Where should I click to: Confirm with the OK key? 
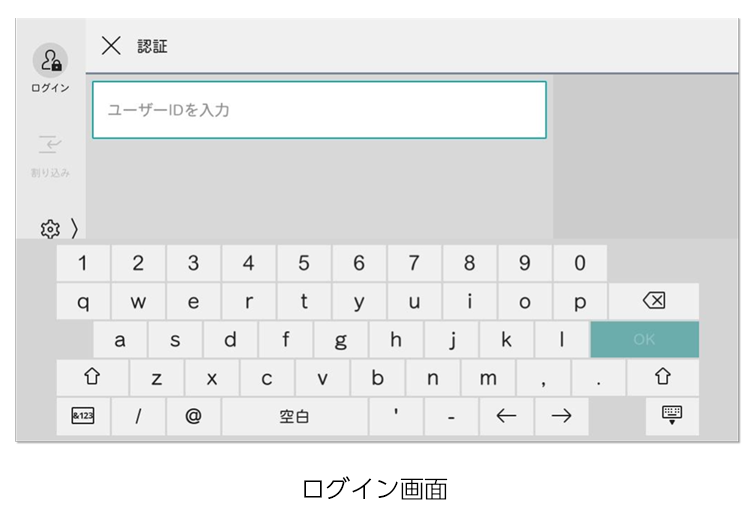tap(644, 339)
